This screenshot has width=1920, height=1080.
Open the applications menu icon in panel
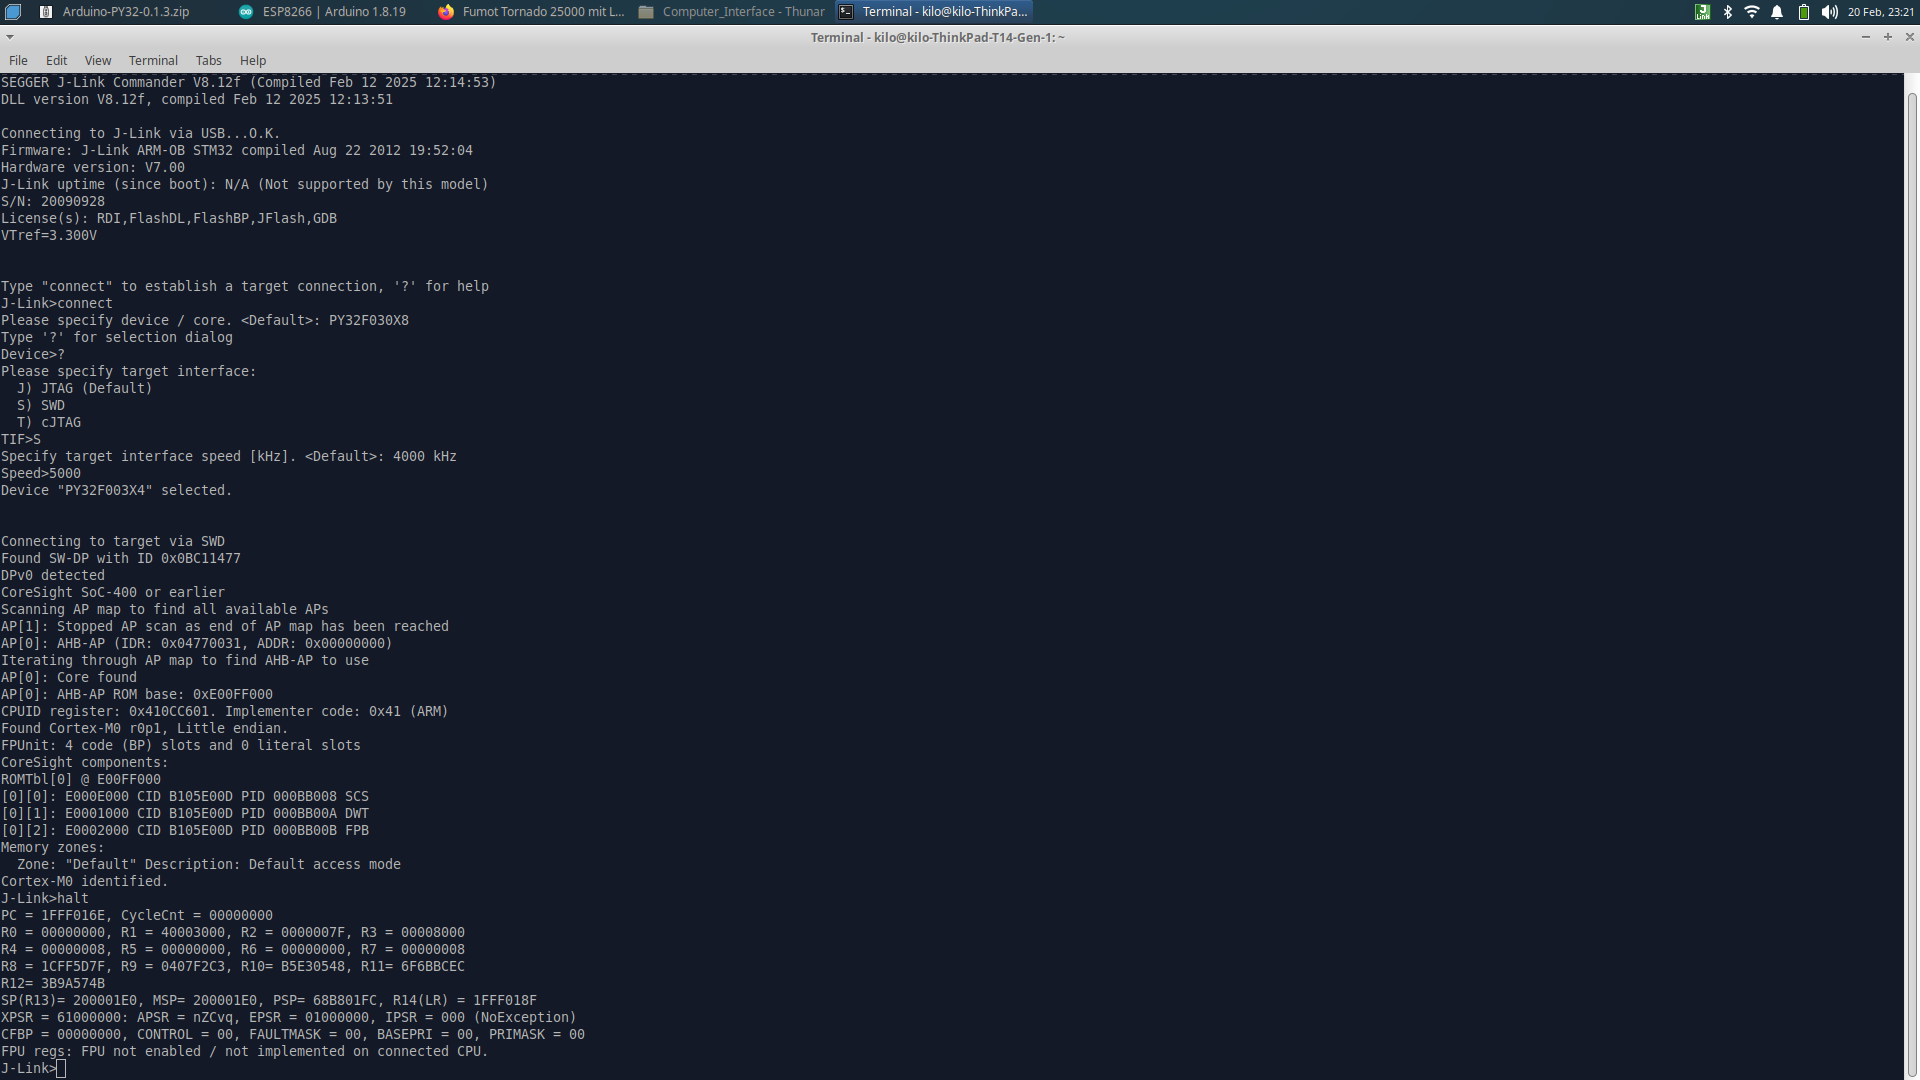[x=13, y=12]
